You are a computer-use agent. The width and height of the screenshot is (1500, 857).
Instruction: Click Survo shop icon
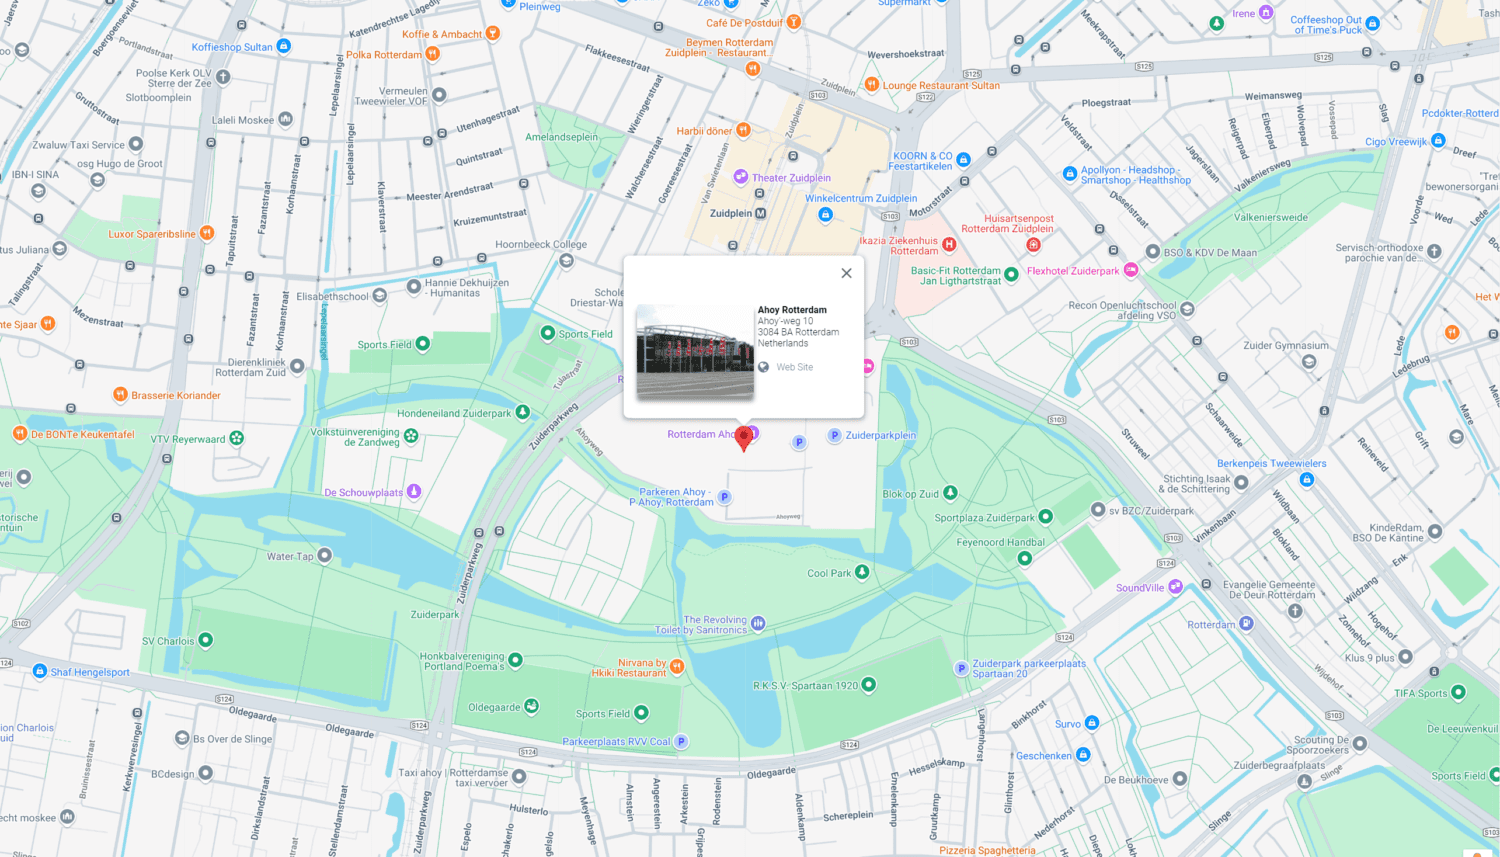(1091, 723)
